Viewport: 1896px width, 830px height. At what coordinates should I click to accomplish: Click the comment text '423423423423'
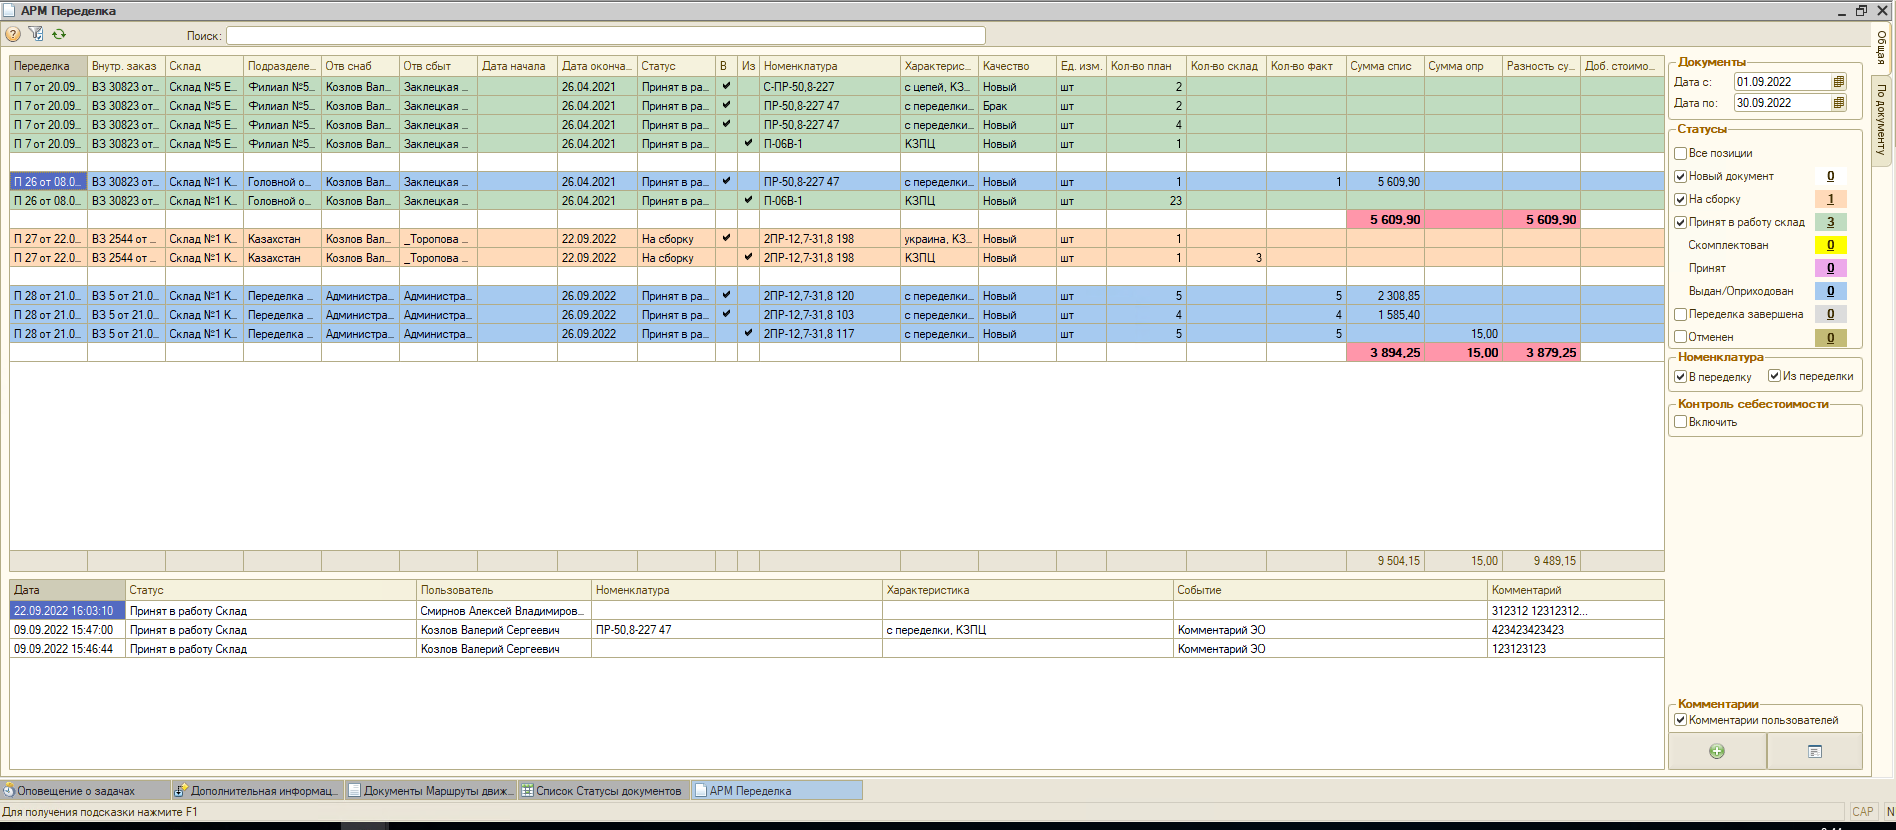[1528, 630]
